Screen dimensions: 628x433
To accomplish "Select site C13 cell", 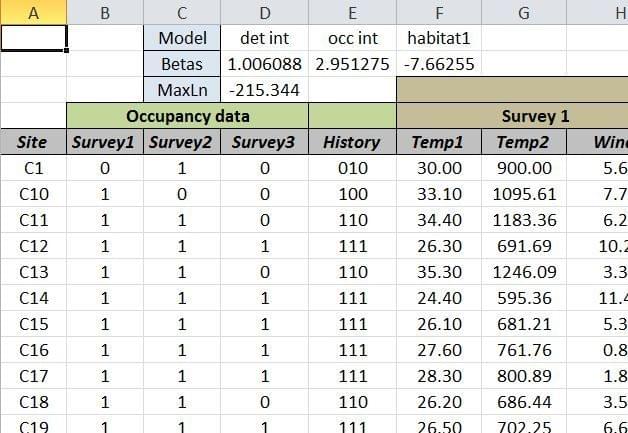I will coord(34,272).
